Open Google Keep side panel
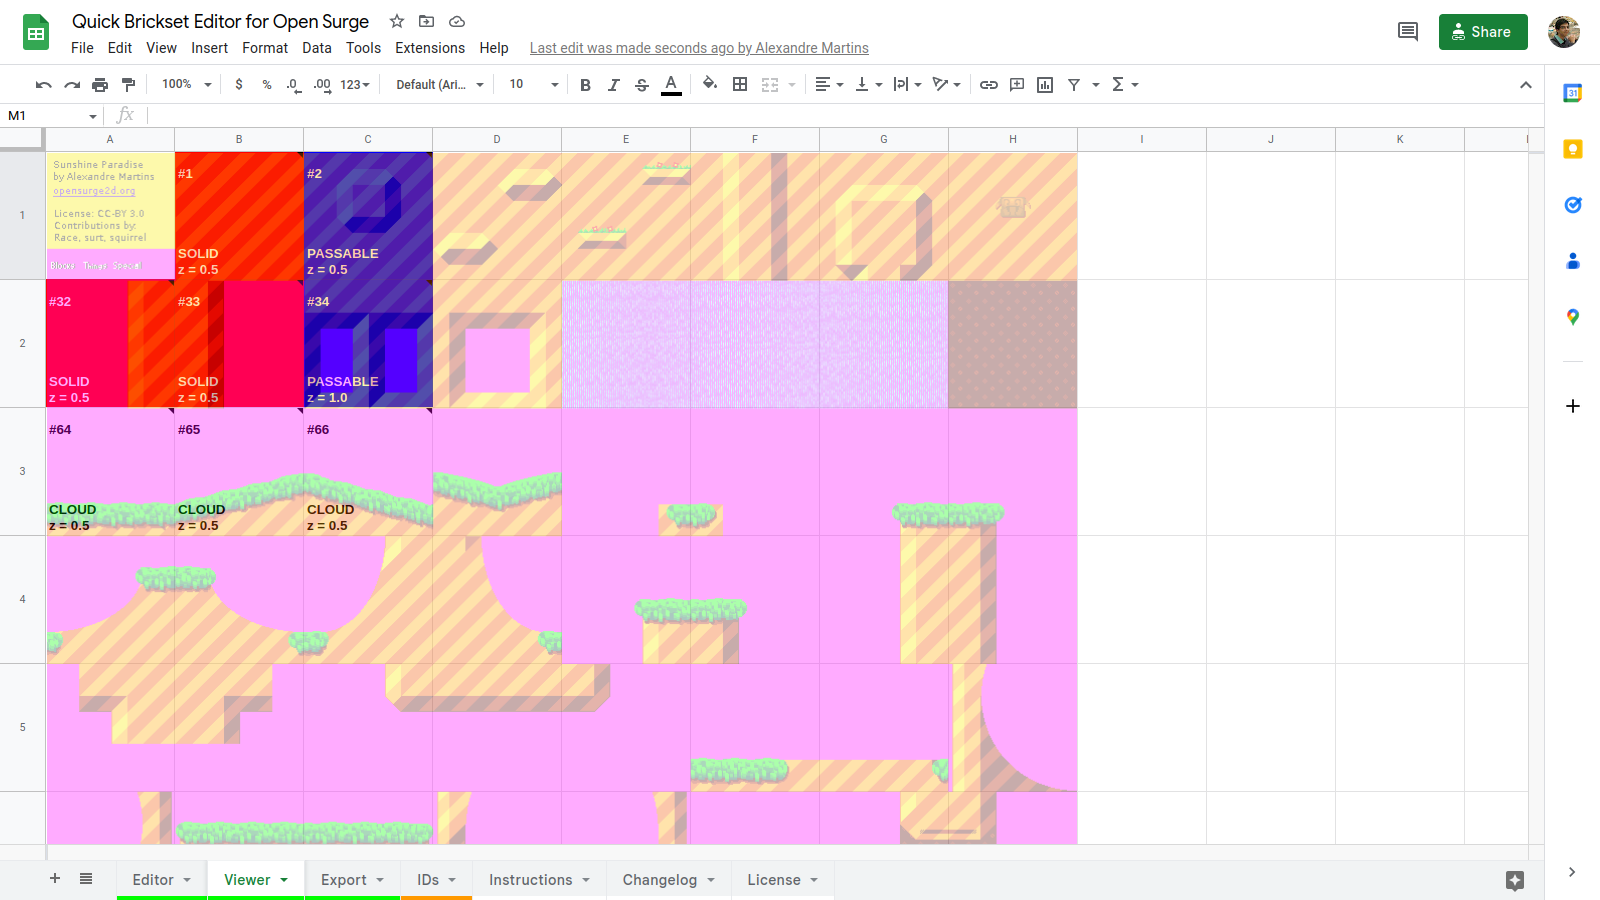This screenshot has height=900, width=1600. point(1573,149)
